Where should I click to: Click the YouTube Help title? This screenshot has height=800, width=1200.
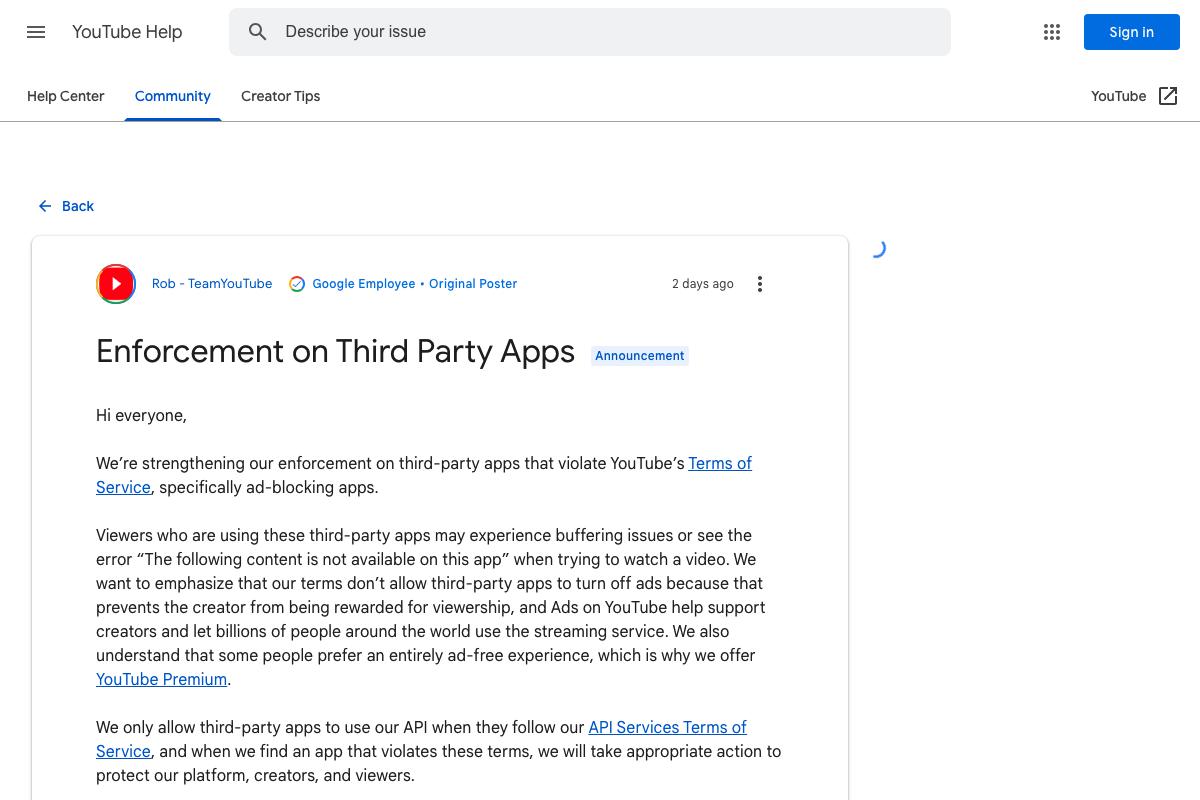[x=127, y=32]
